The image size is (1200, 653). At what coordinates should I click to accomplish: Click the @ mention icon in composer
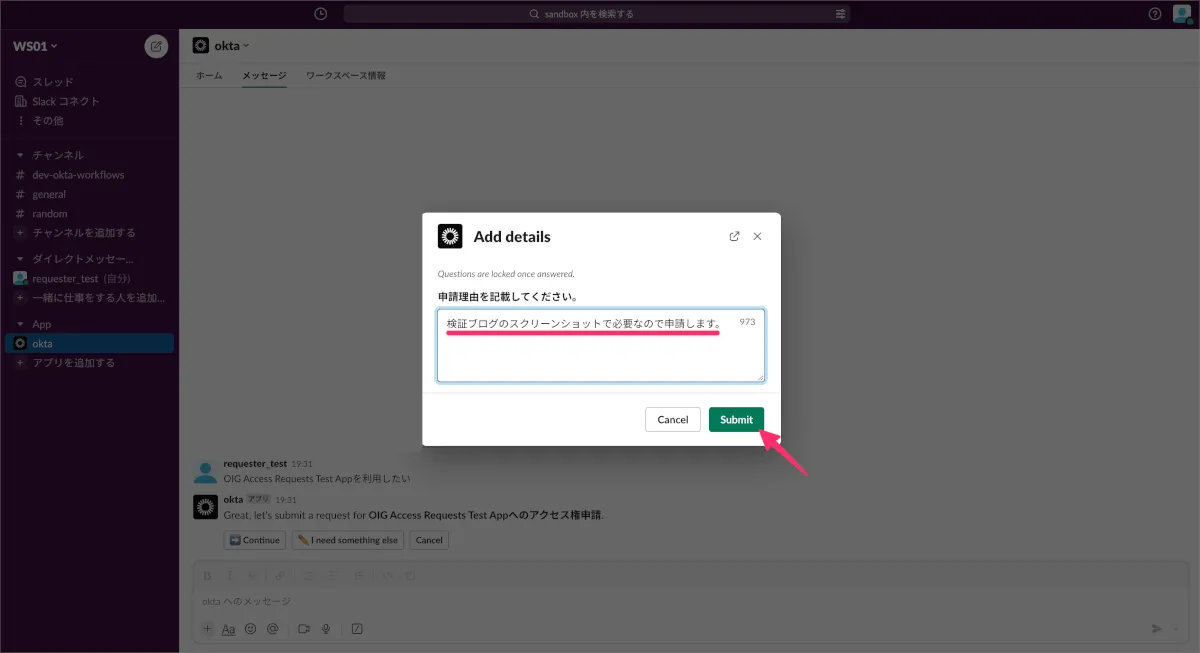(271, 629)
